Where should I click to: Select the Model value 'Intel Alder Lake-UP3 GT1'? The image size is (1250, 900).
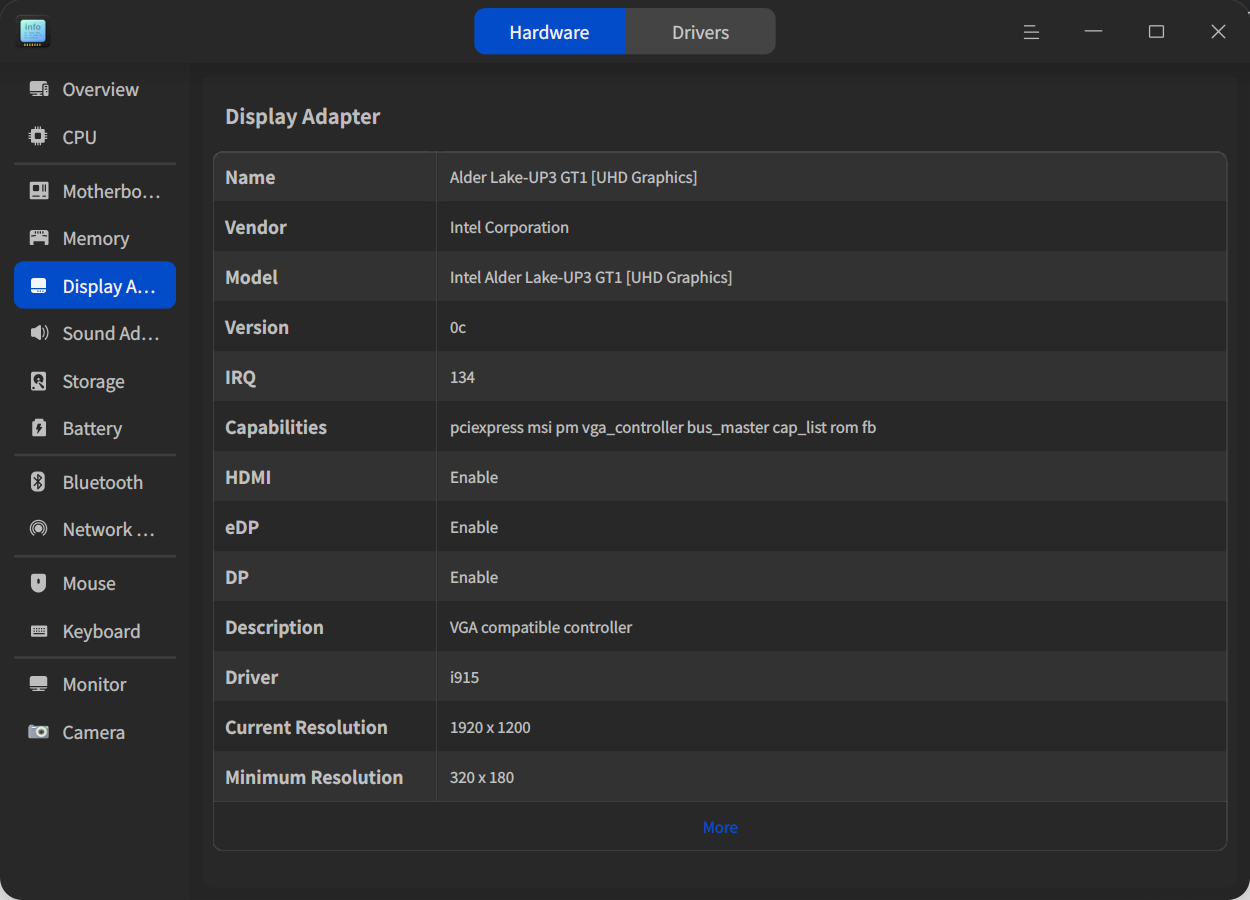591,277
